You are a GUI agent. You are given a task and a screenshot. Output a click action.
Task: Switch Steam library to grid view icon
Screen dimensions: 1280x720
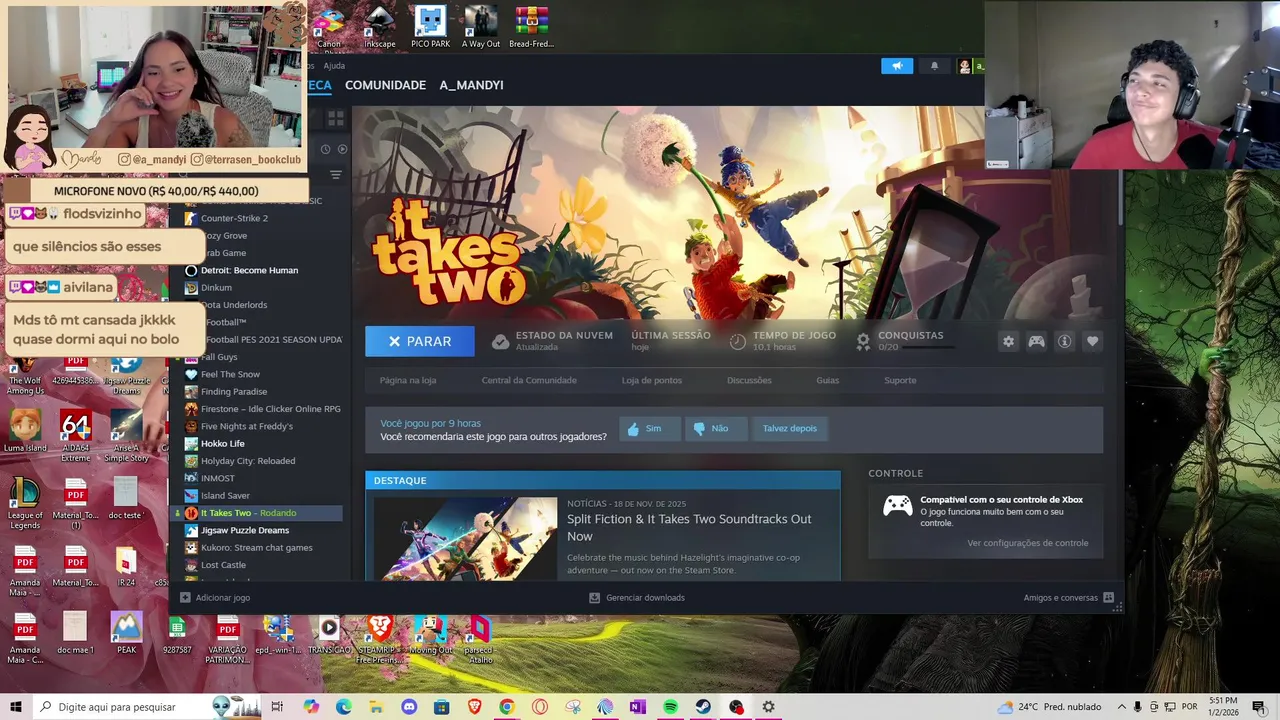coord(335,118)
